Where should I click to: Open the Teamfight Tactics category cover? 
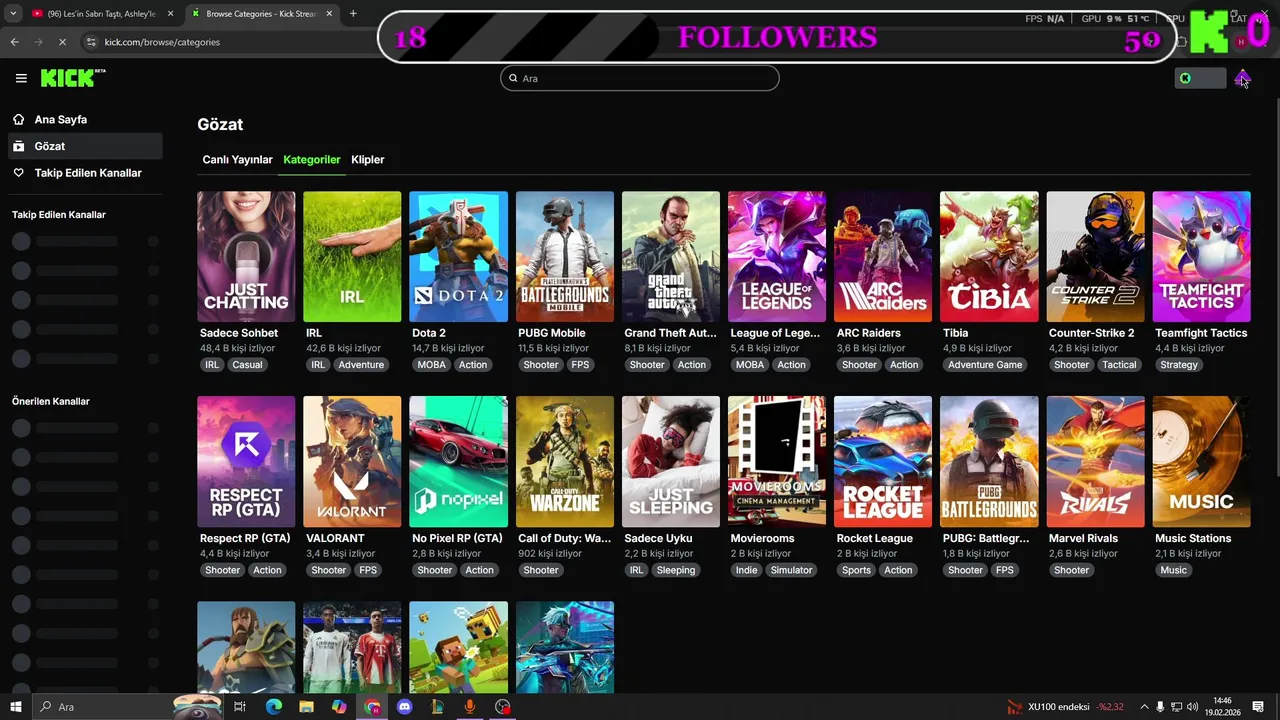click(1201, 257)
